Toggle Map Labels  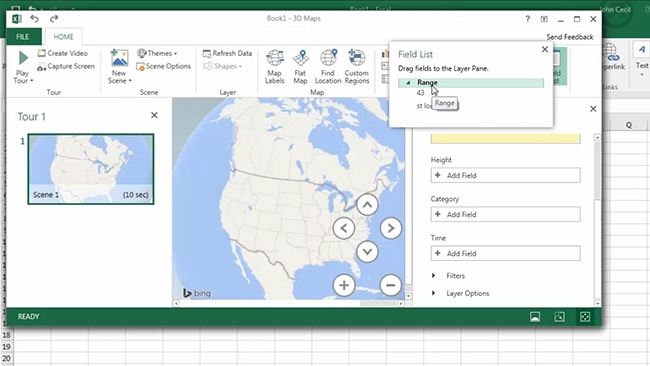coord(274,67)
